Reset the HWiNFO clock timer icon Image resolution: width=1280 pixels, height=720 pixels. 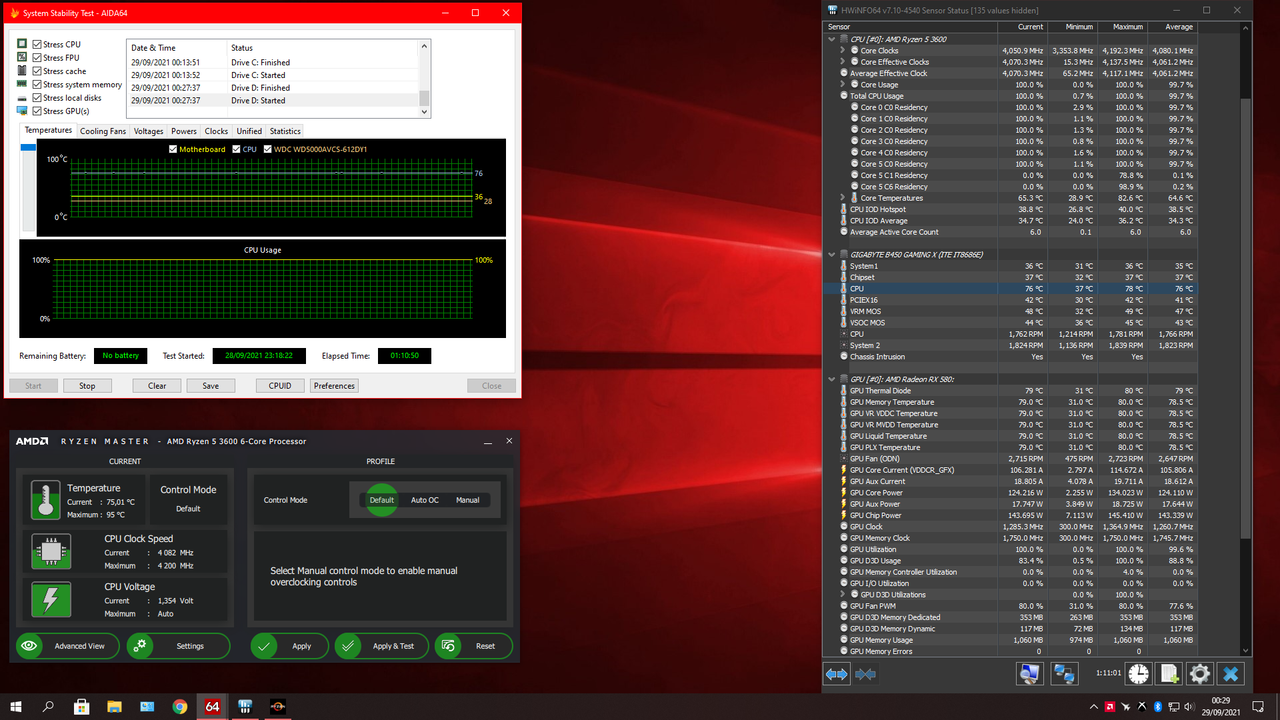click(1138, 674)
